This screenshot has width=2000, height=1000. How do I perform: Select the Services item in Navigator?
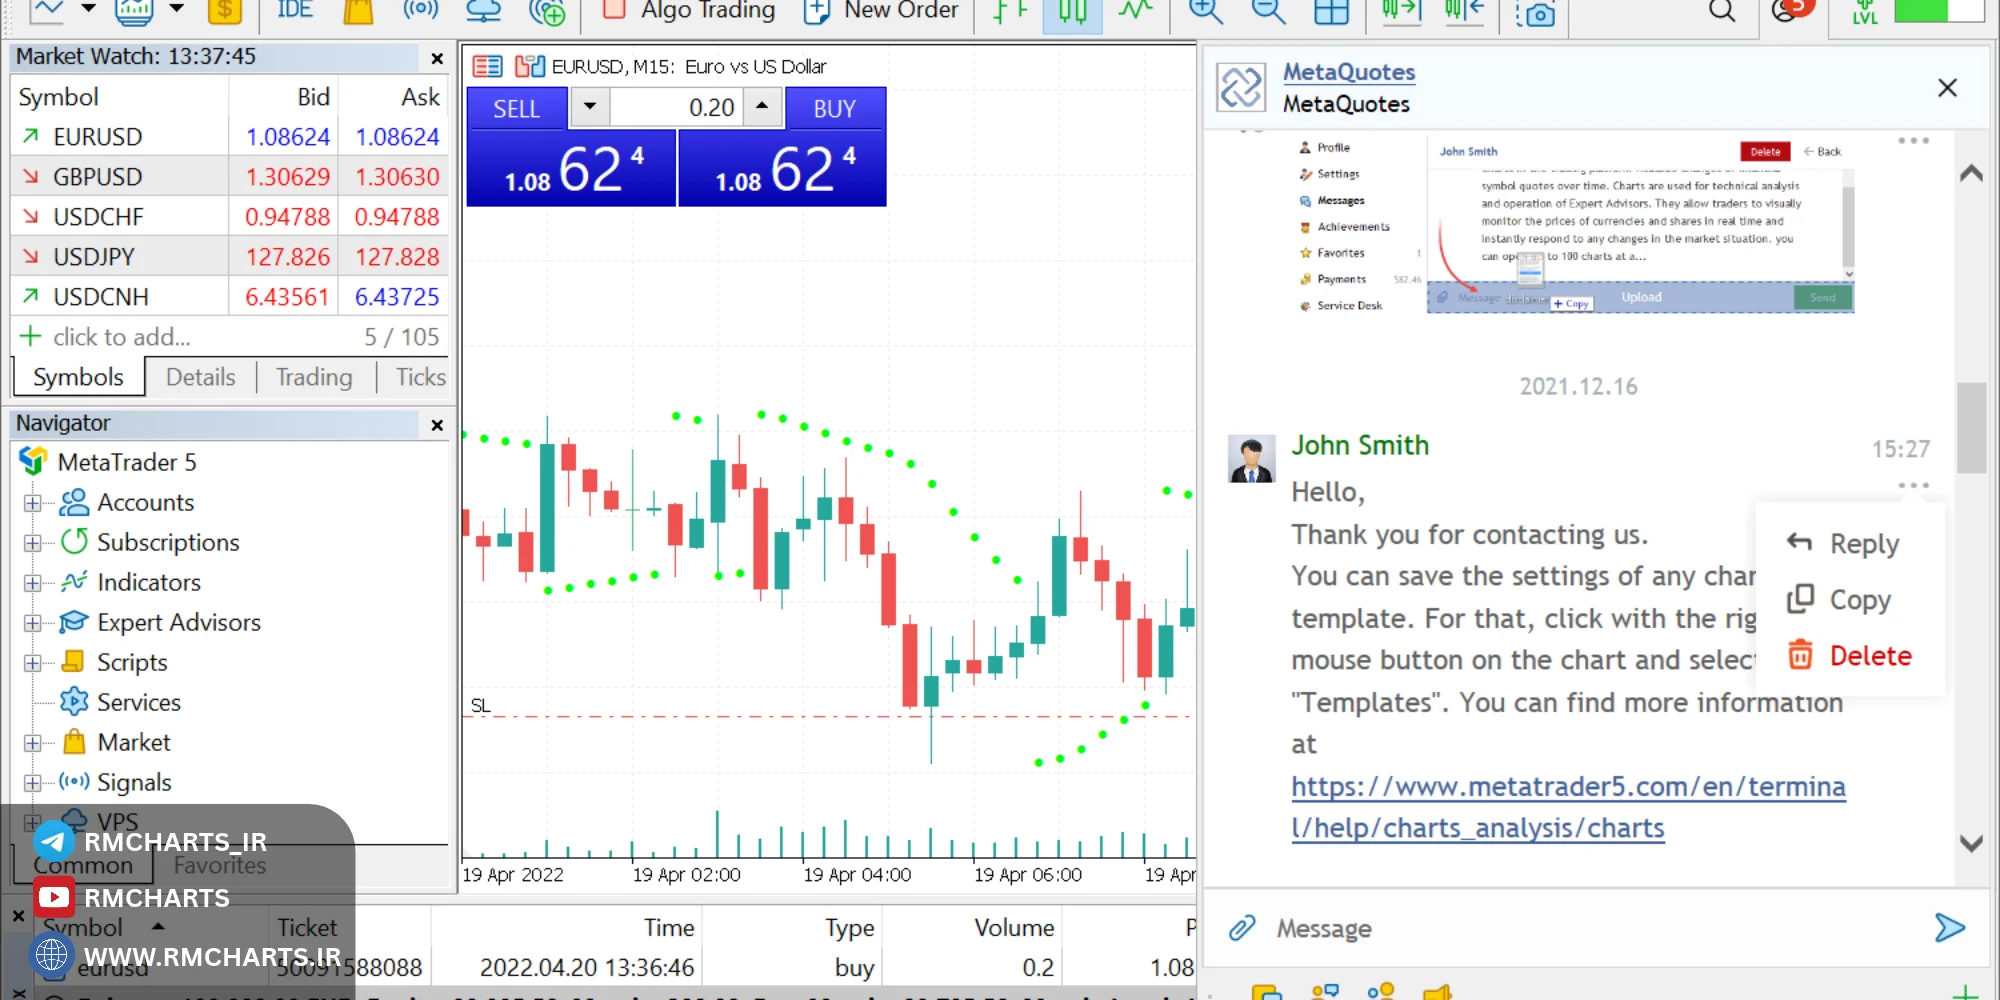[x=138, y=702]
